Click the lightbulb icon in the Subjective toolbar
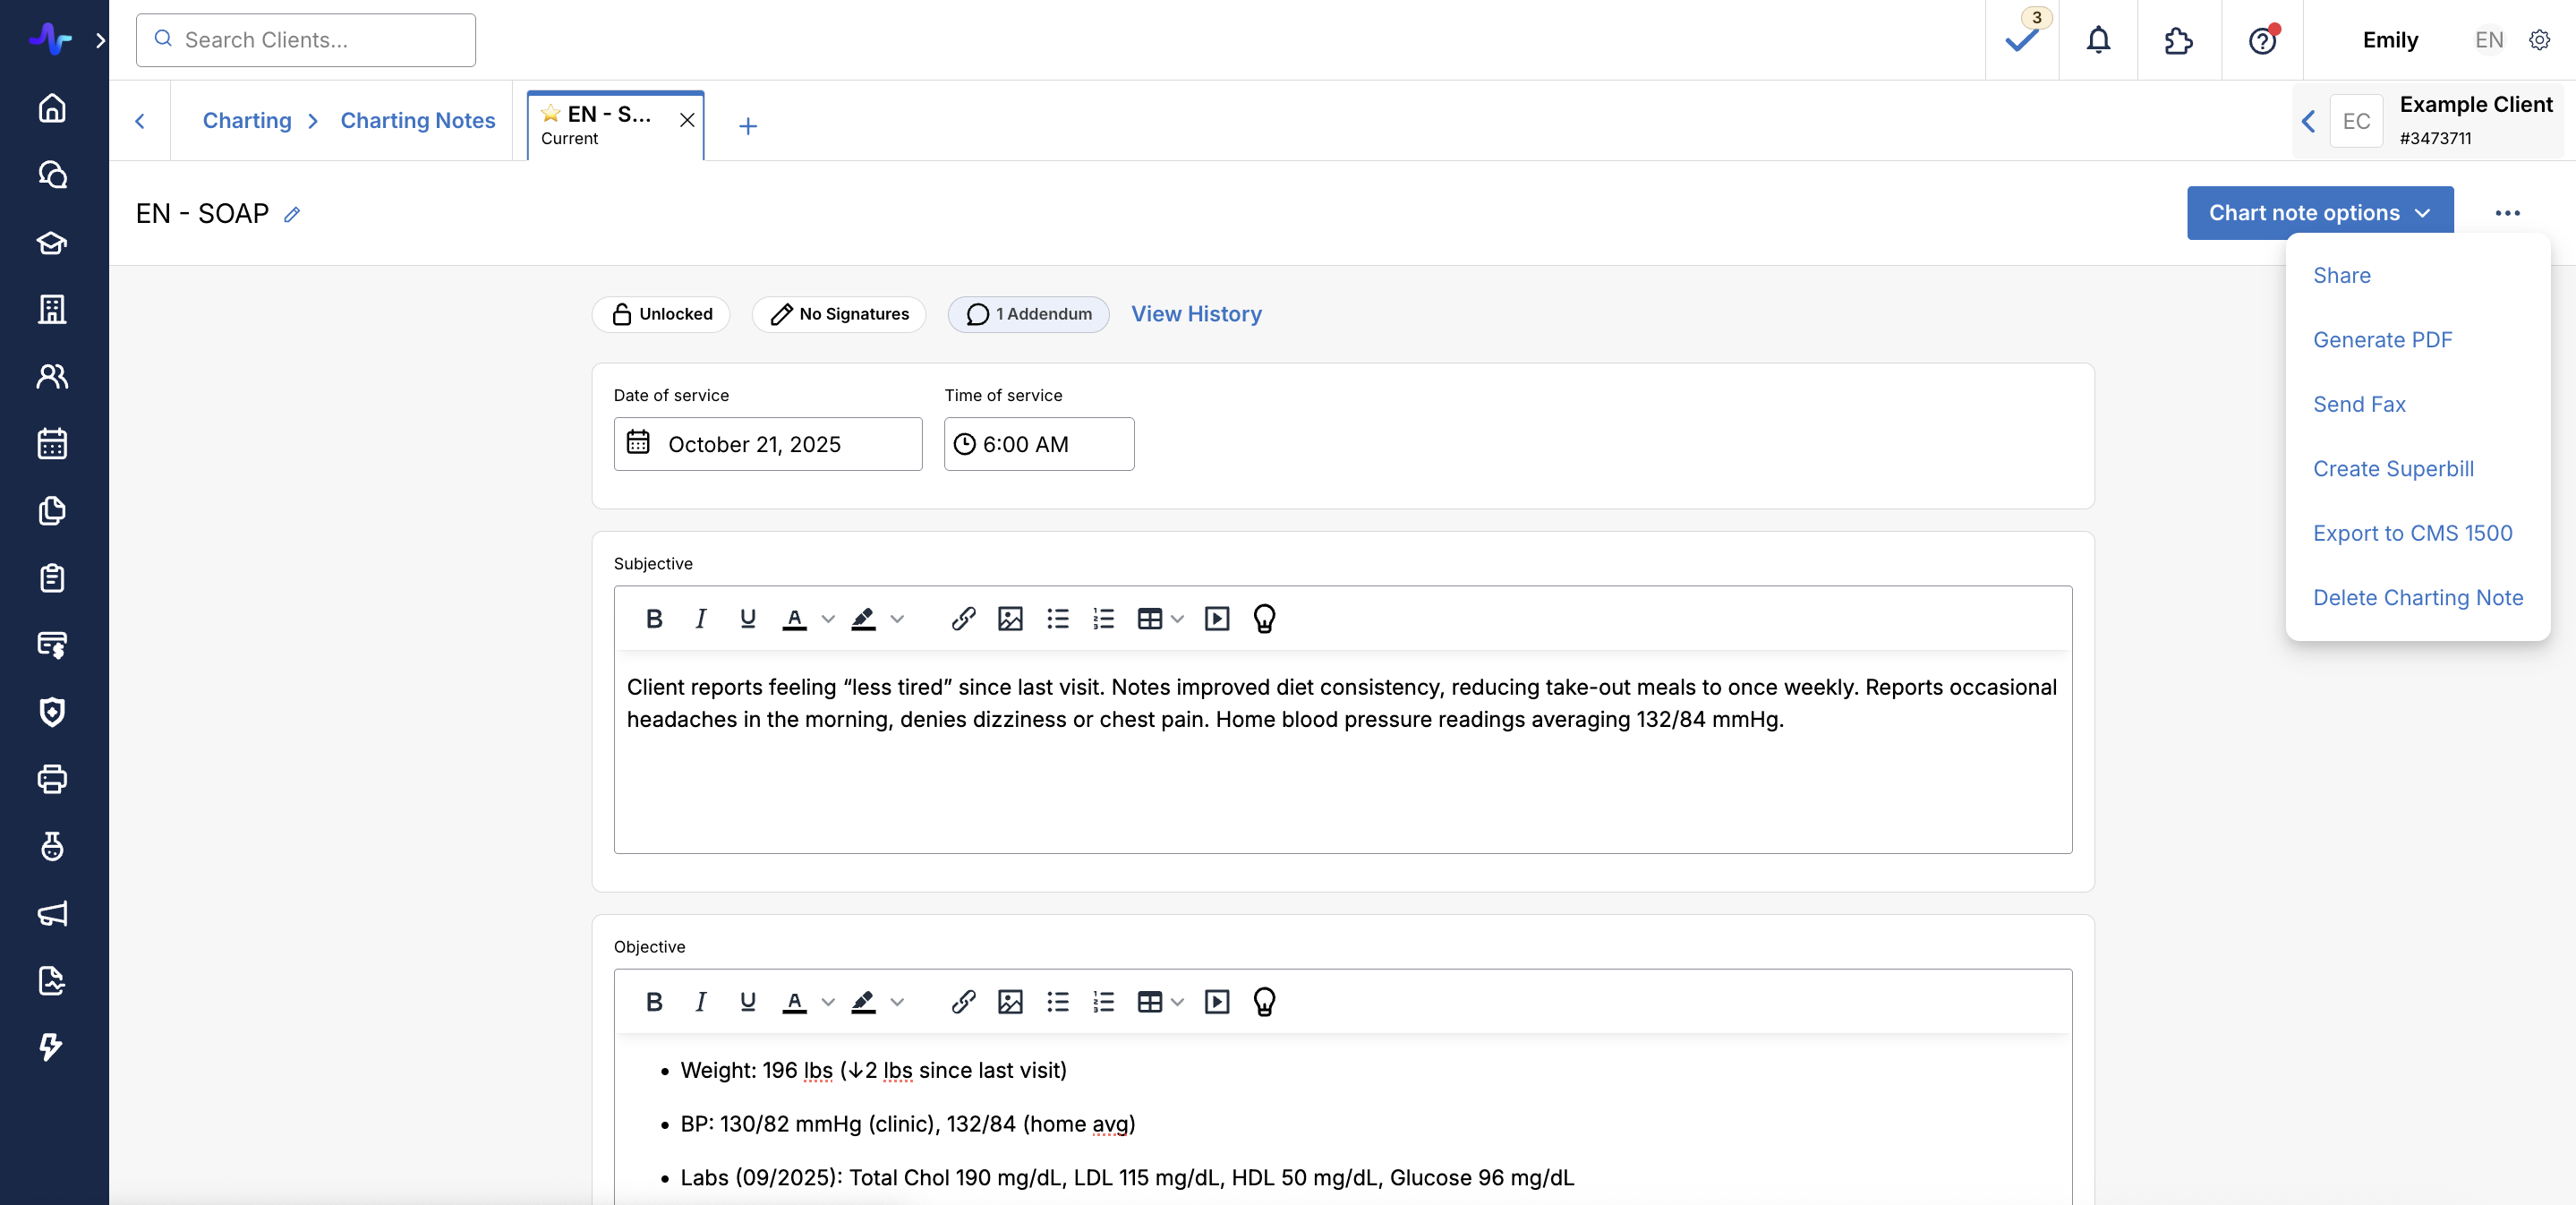Viewport: 2576px width, 1205px height. pyautogui.click(x=1264, y=619)
